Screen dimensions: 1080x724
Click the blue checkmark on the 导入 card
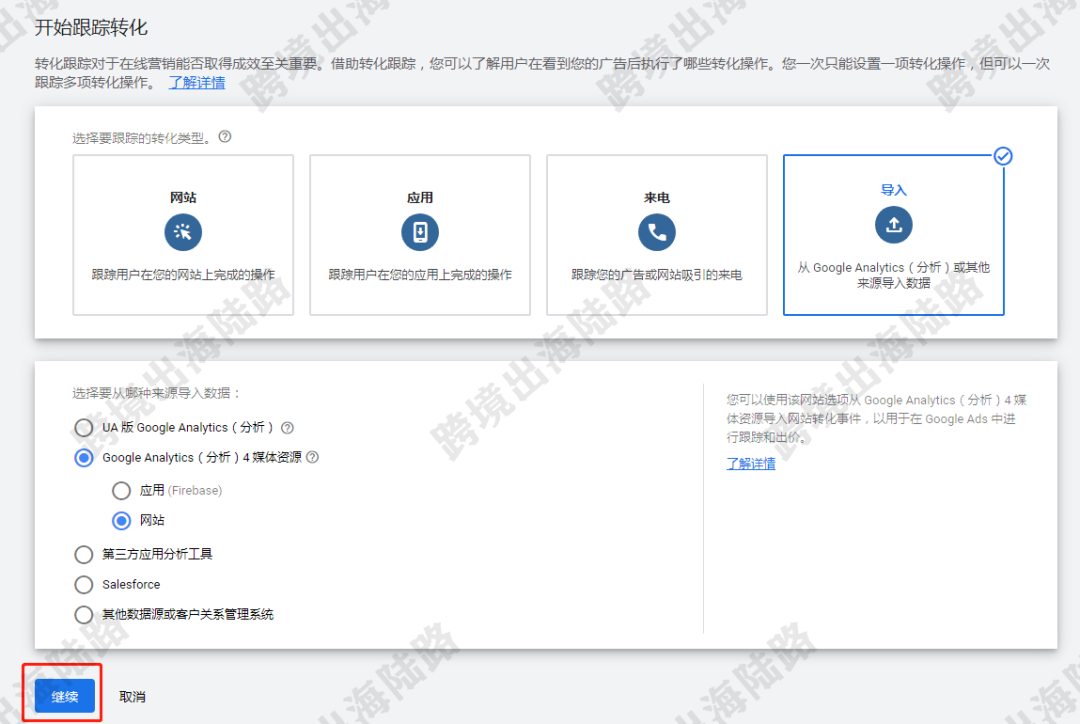coord(1003,156)
